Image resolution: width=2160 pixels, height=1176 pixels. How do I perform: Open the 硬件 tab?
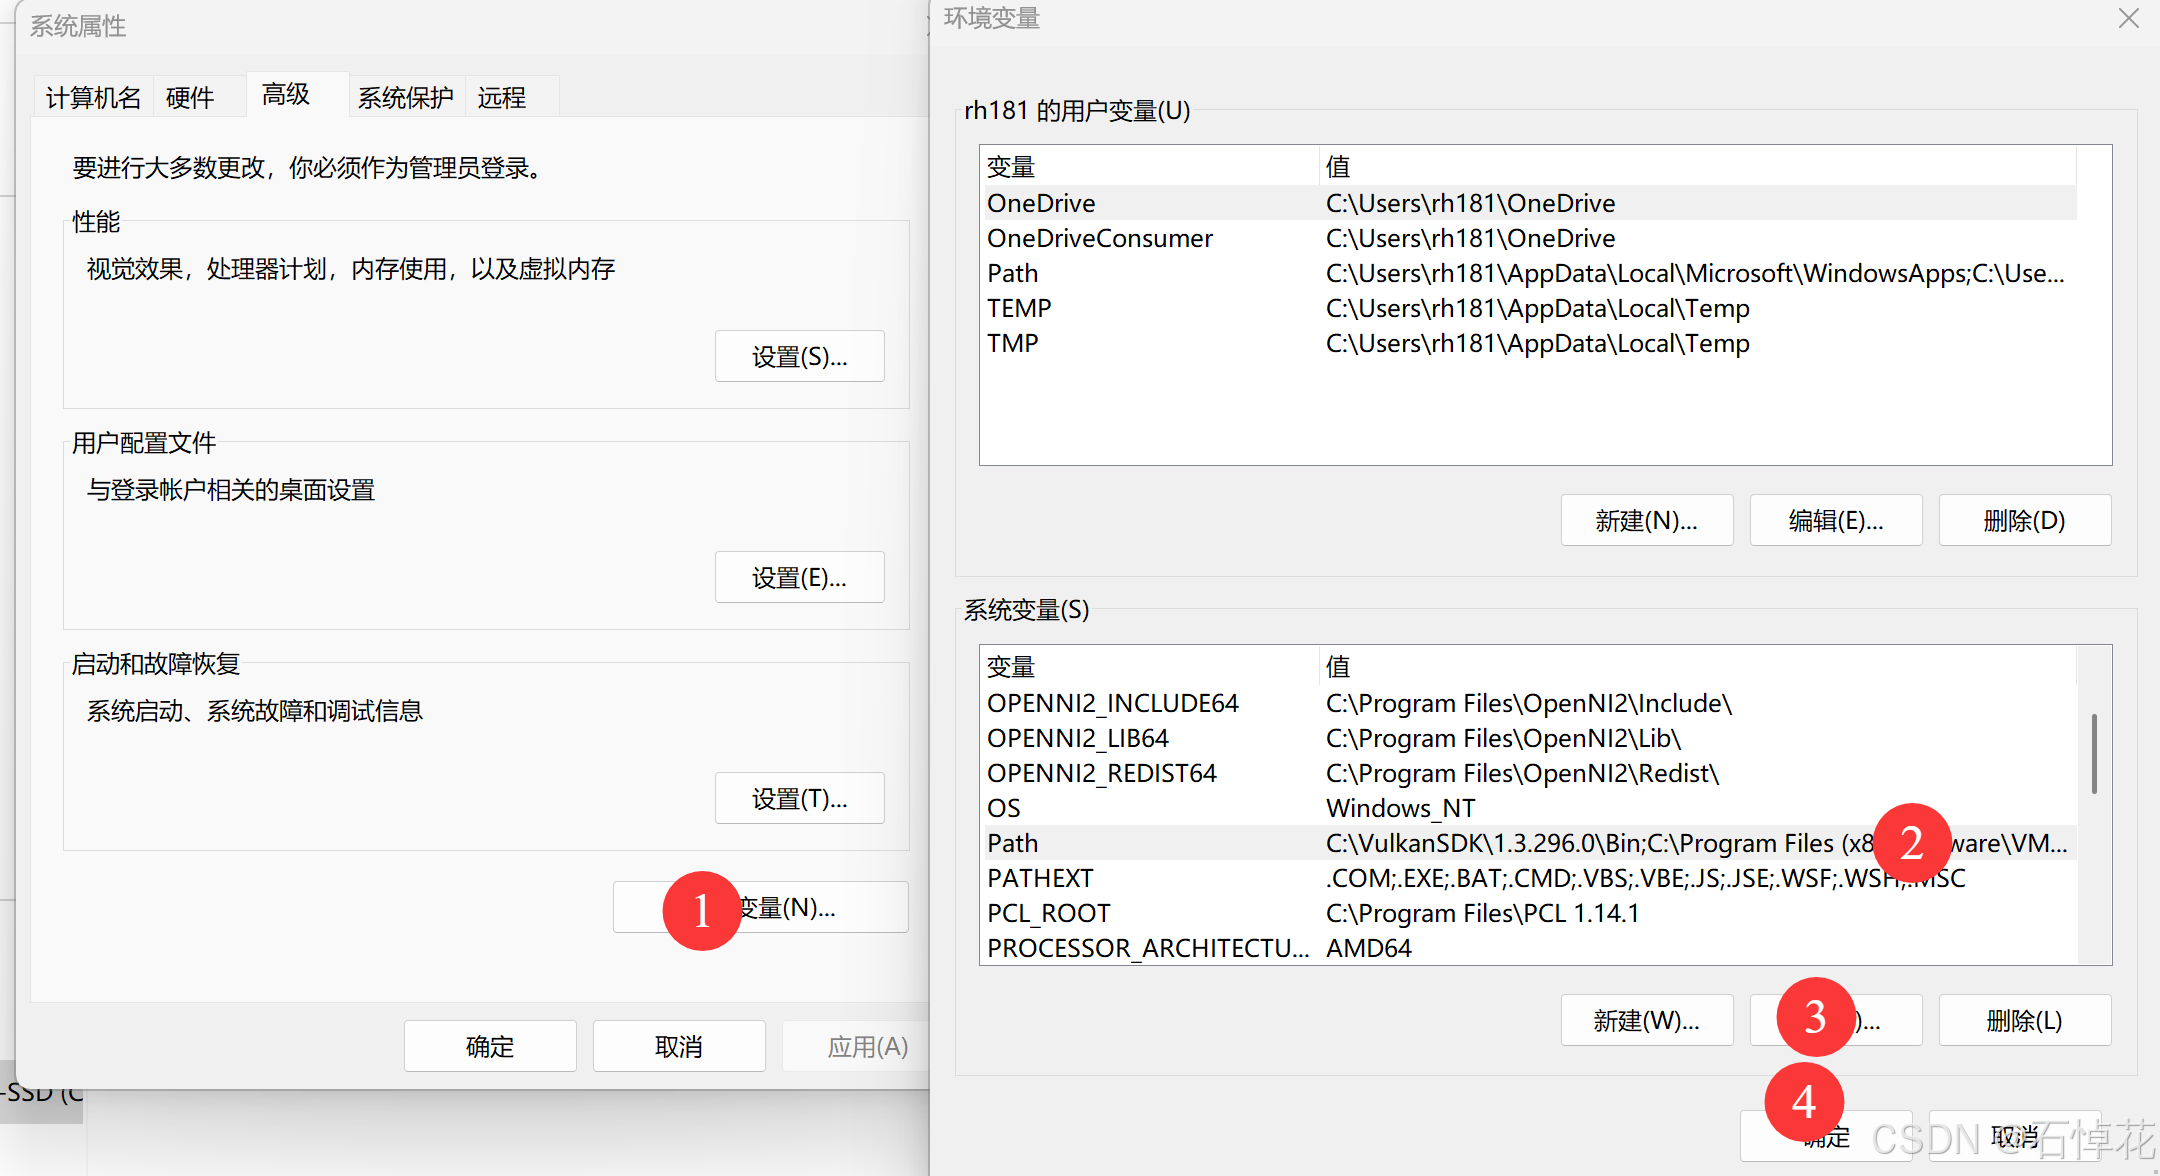[190, 97]
